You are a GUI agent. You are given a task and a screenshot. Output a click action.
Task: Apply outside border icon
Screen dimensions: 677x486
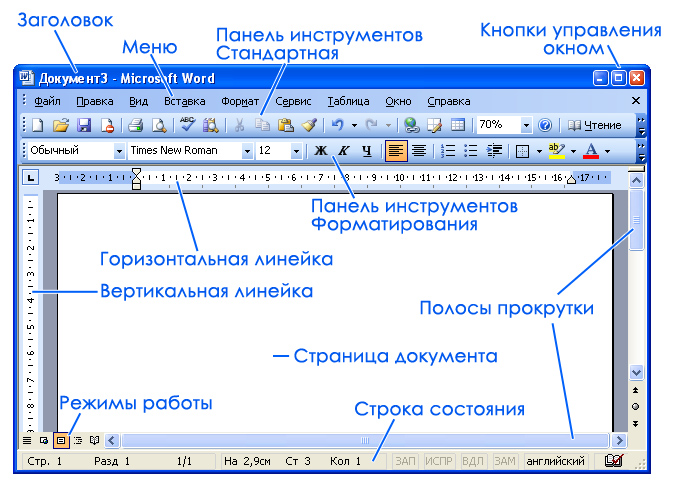[522, 151]
